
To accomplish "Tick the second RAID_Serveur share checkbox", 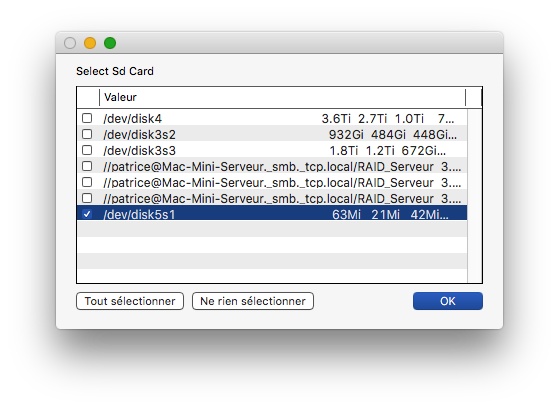I will [87, 182].
